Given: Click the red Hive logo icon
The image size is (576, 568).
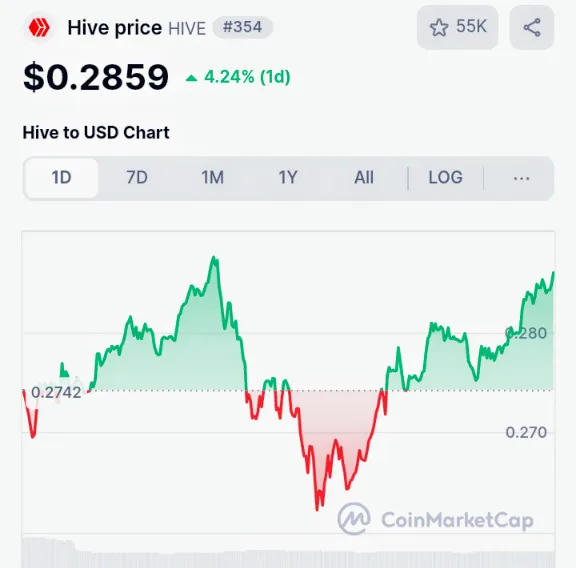Looking at the screenshot, I should click(x=39, y=28).
